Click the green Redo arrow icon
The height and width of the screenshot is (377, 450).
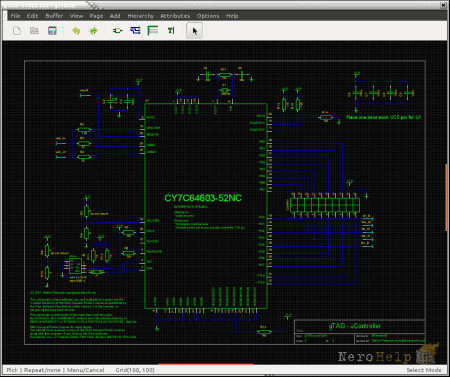[94, 31]
